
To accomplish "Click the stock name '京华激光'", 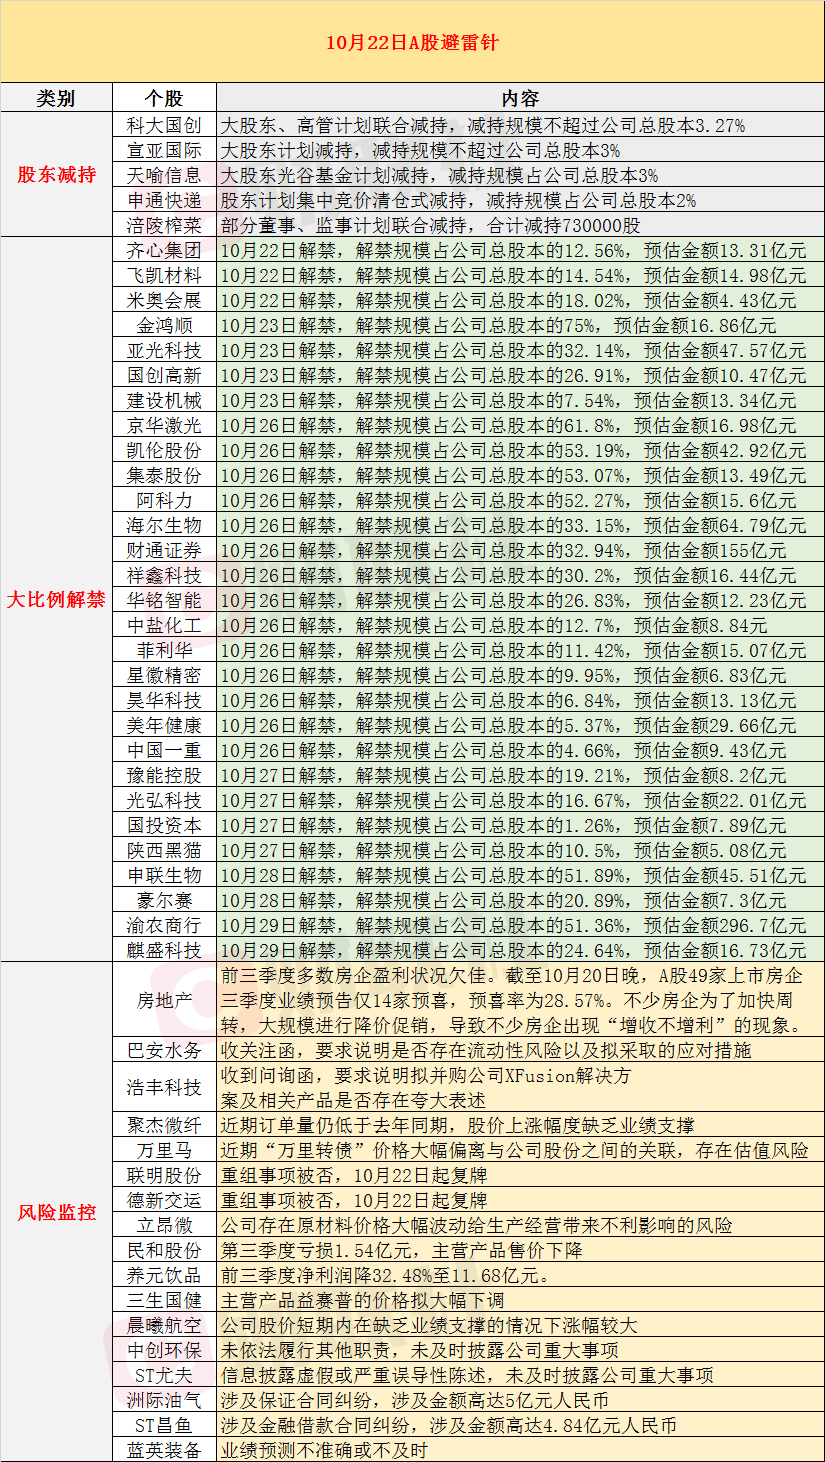I will [164, 425].
